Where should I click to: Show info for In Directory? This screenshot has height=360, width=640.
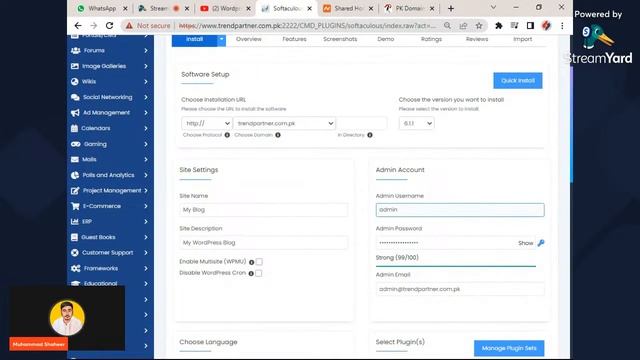tap(370, 135)
